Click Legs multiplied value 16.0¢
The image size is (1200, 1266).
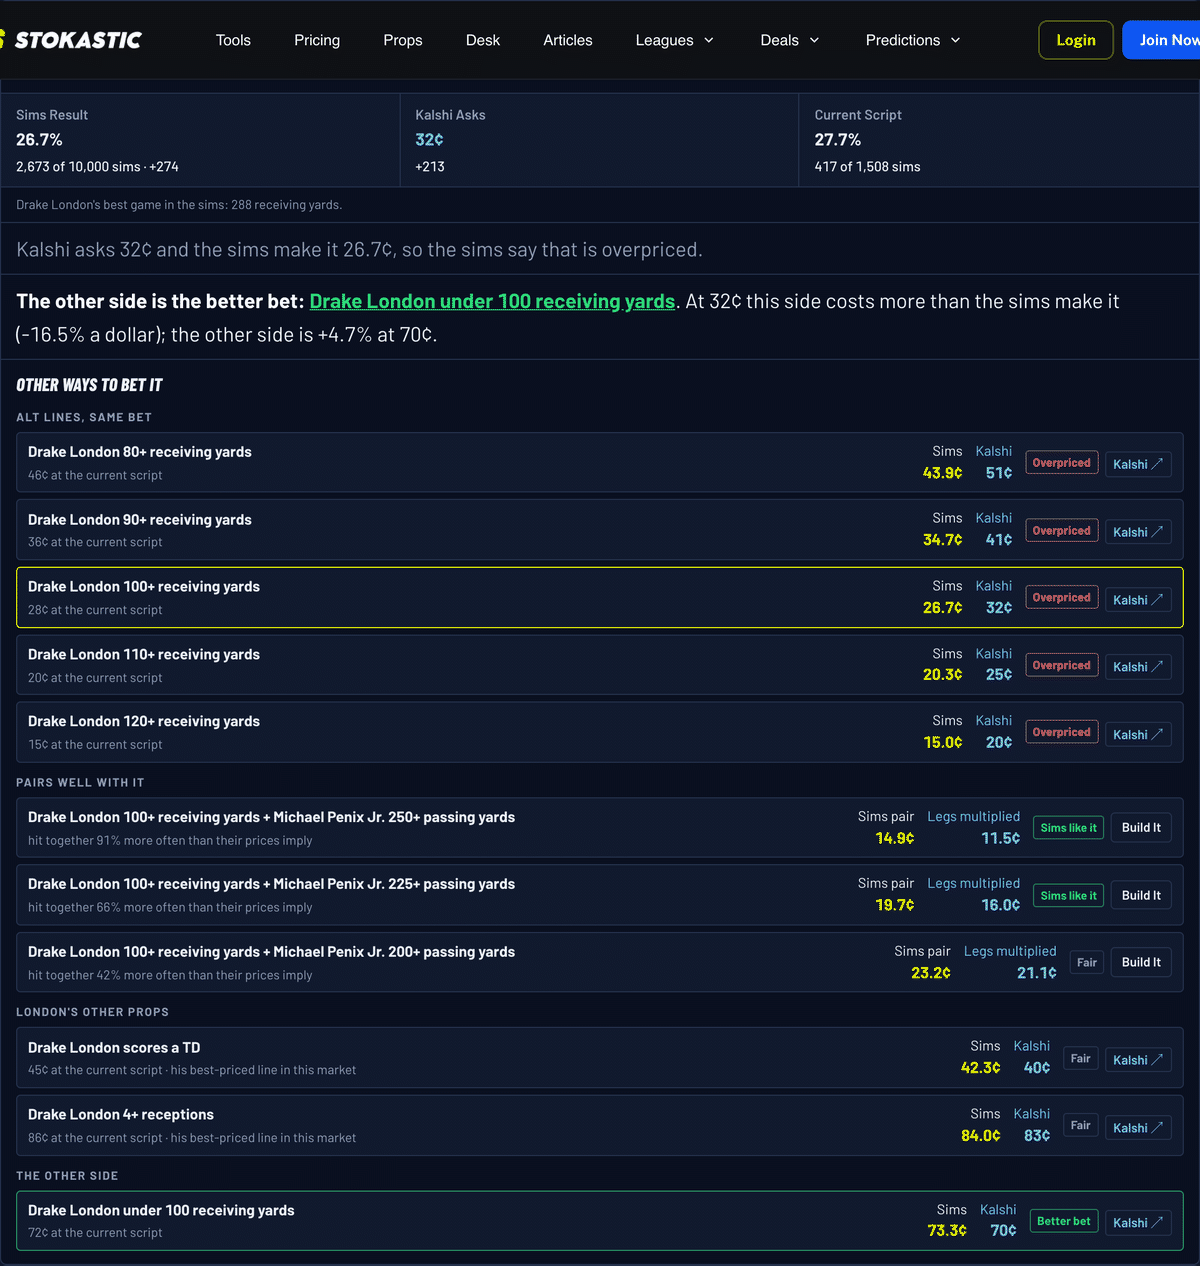click(1001, 905)
